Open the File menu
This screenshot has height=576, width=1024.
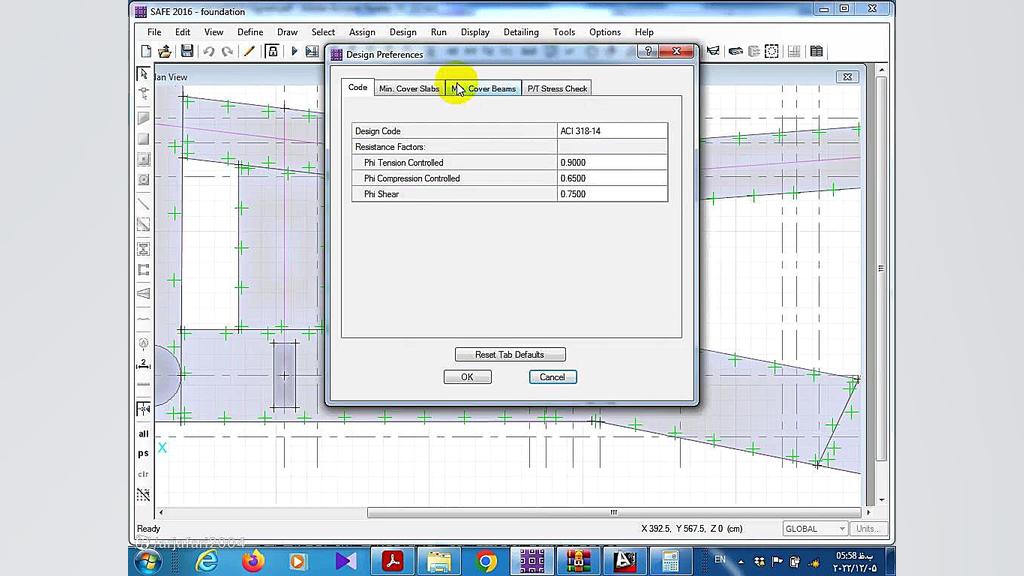pos(154,32)
